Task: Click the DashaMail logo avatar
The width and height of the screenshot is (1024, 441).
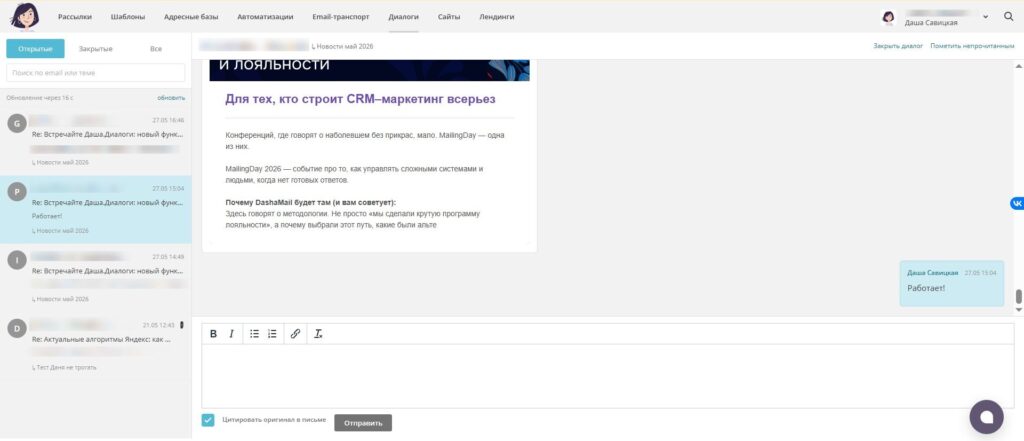Action: (25, 16)
